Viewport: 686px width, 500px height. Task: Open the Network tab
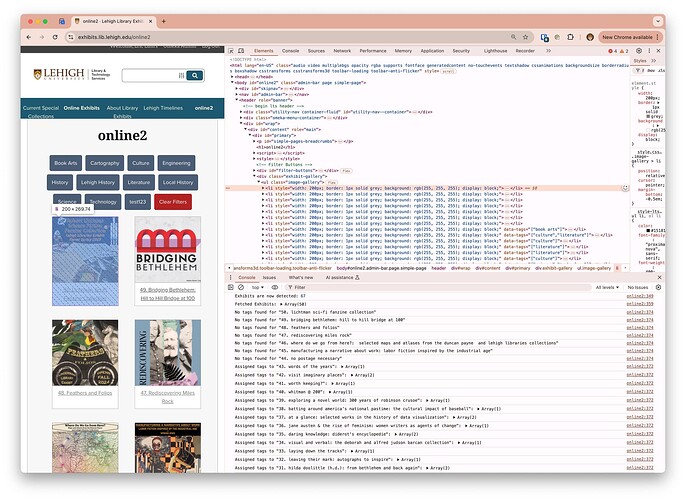[x=342, y=51]
